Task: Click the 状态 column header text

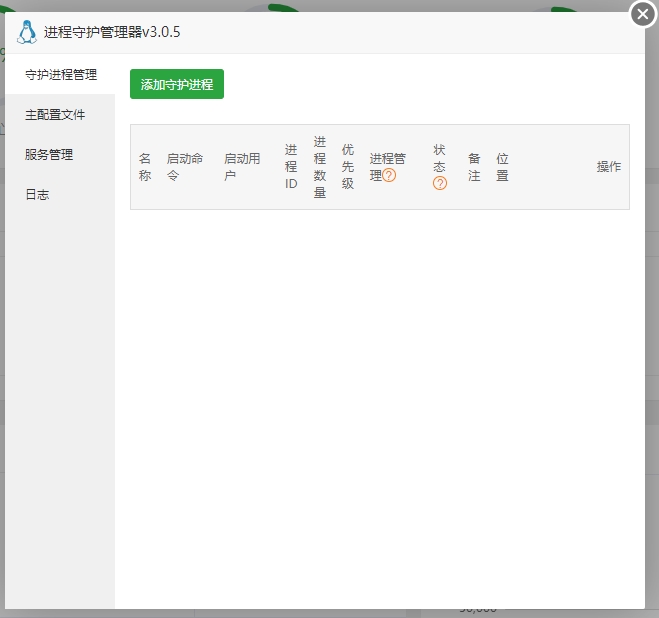Action: click(439, 158)
